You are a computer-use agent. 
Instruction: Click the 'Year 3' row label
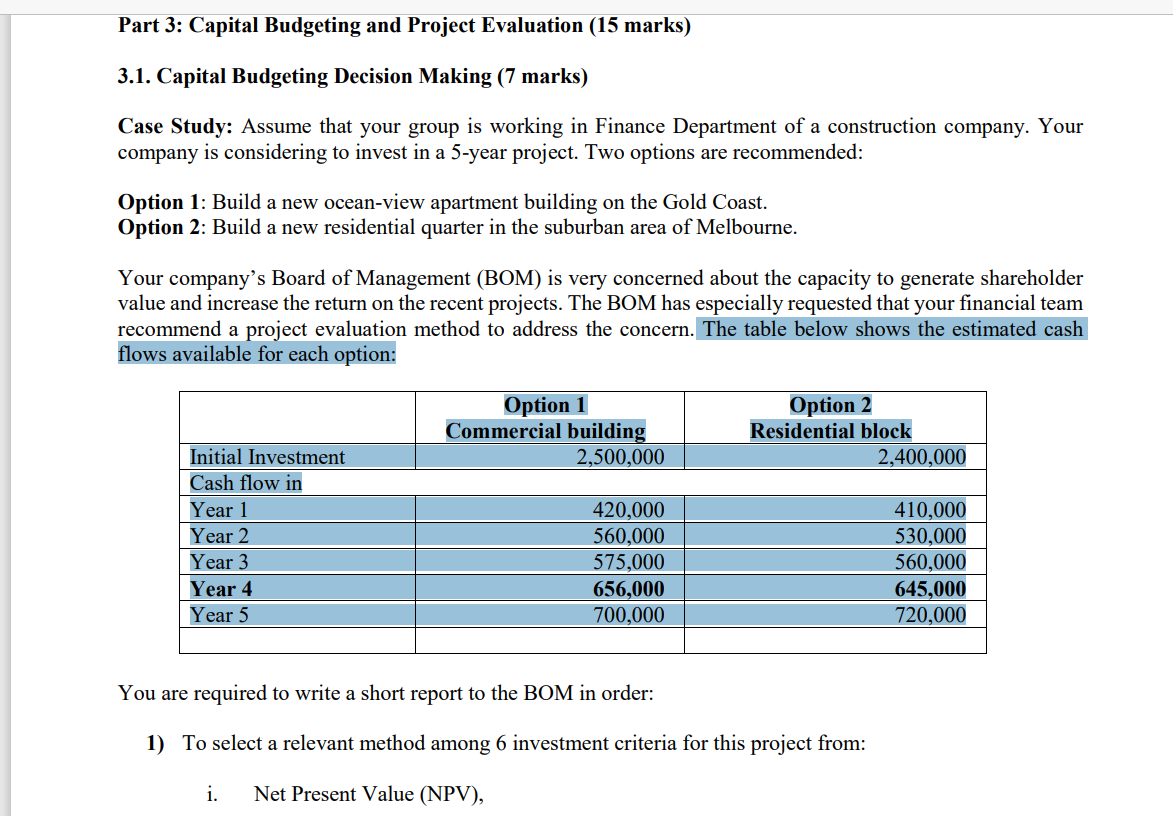[x=219, y=562]
